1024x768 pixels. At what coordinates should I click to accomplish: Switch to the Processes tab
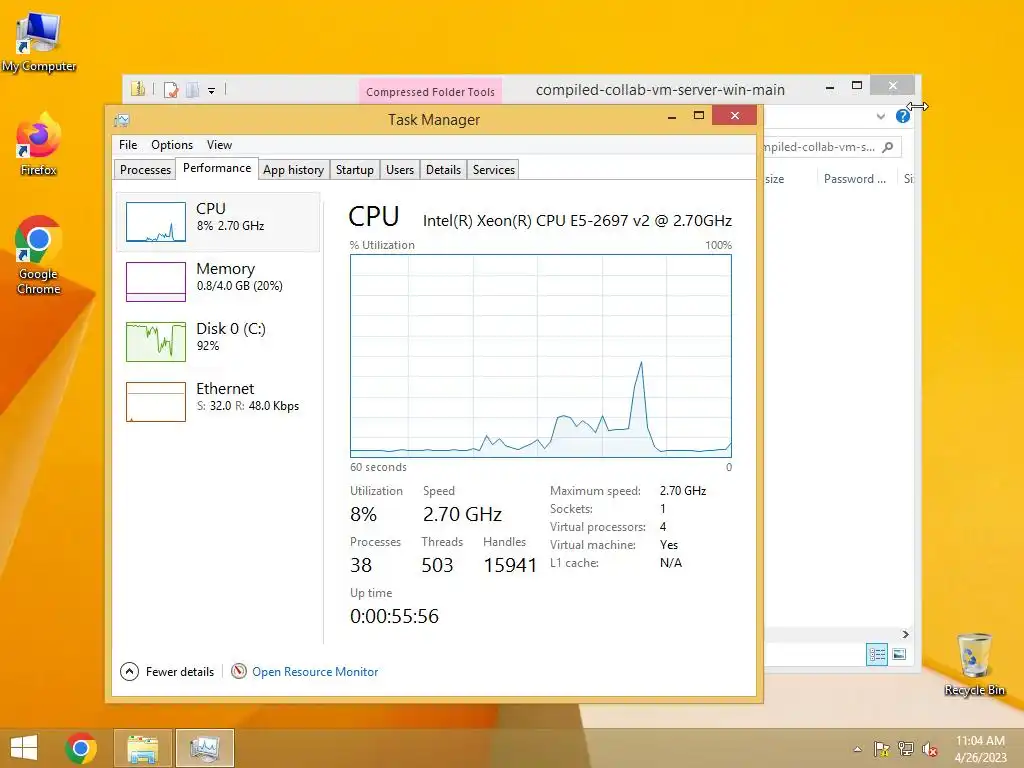tap(145, 170)
